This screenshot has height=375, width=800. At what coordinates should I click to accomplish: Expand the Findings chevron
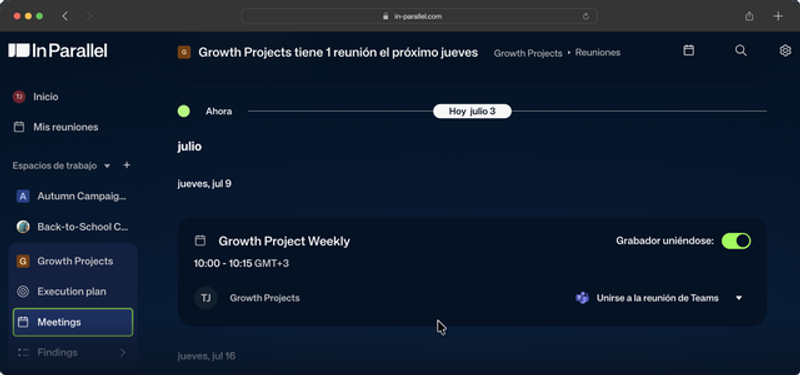click(x=122, y=353)
